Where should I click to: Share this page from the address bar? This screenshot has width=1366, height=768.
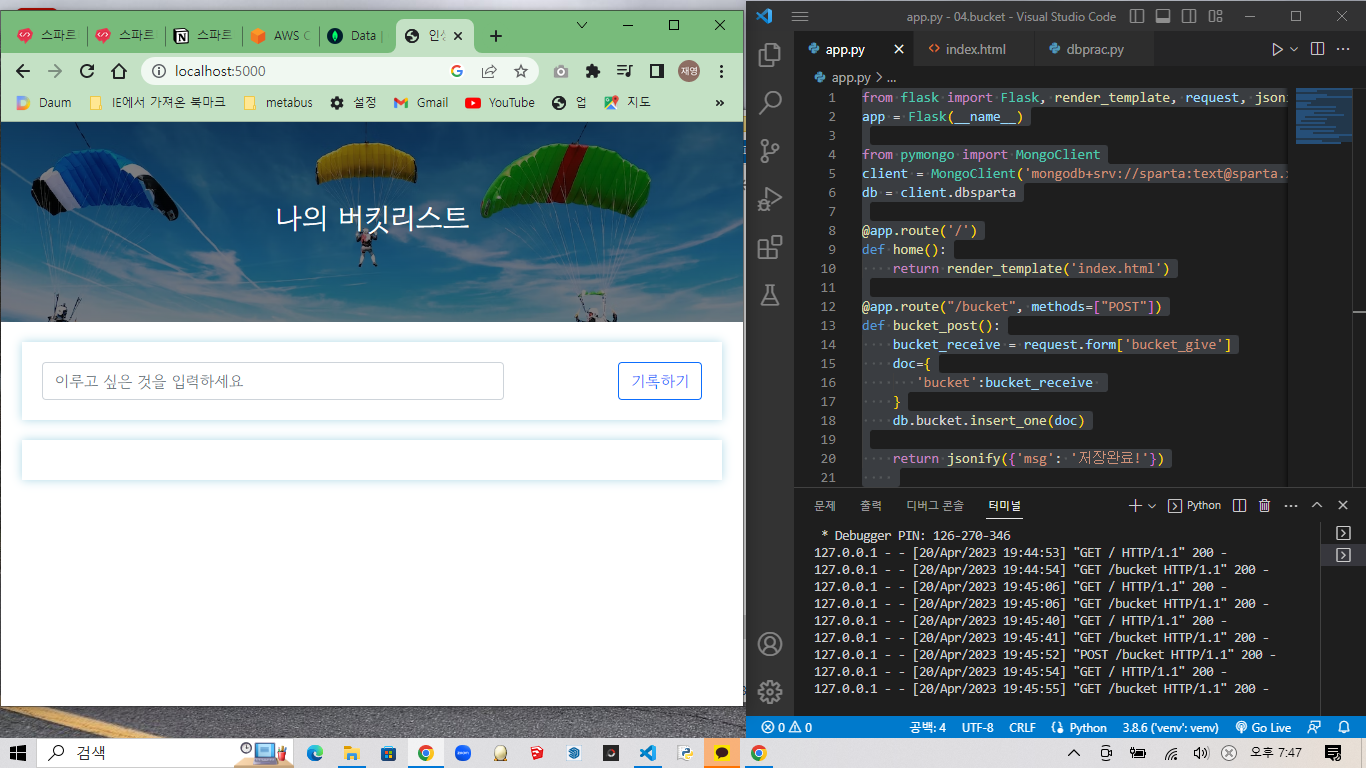[x=489, y=71]
